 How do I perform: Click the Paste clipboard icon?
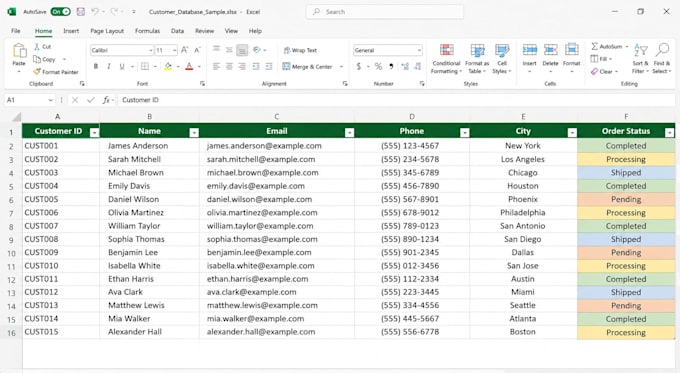pos(19,51)
